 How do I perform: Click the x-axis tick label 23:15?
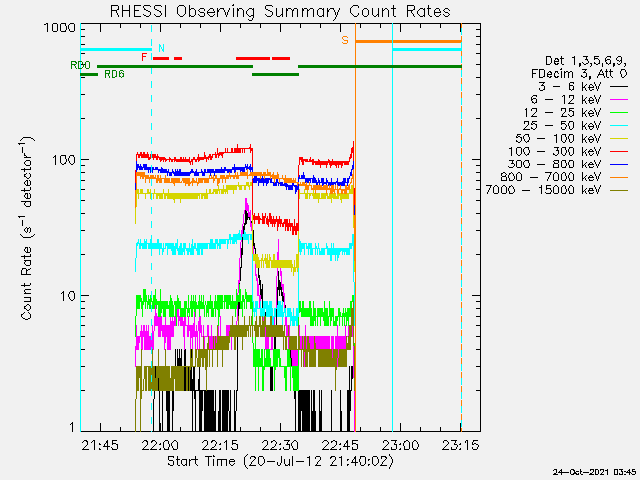tap(460, 445)
